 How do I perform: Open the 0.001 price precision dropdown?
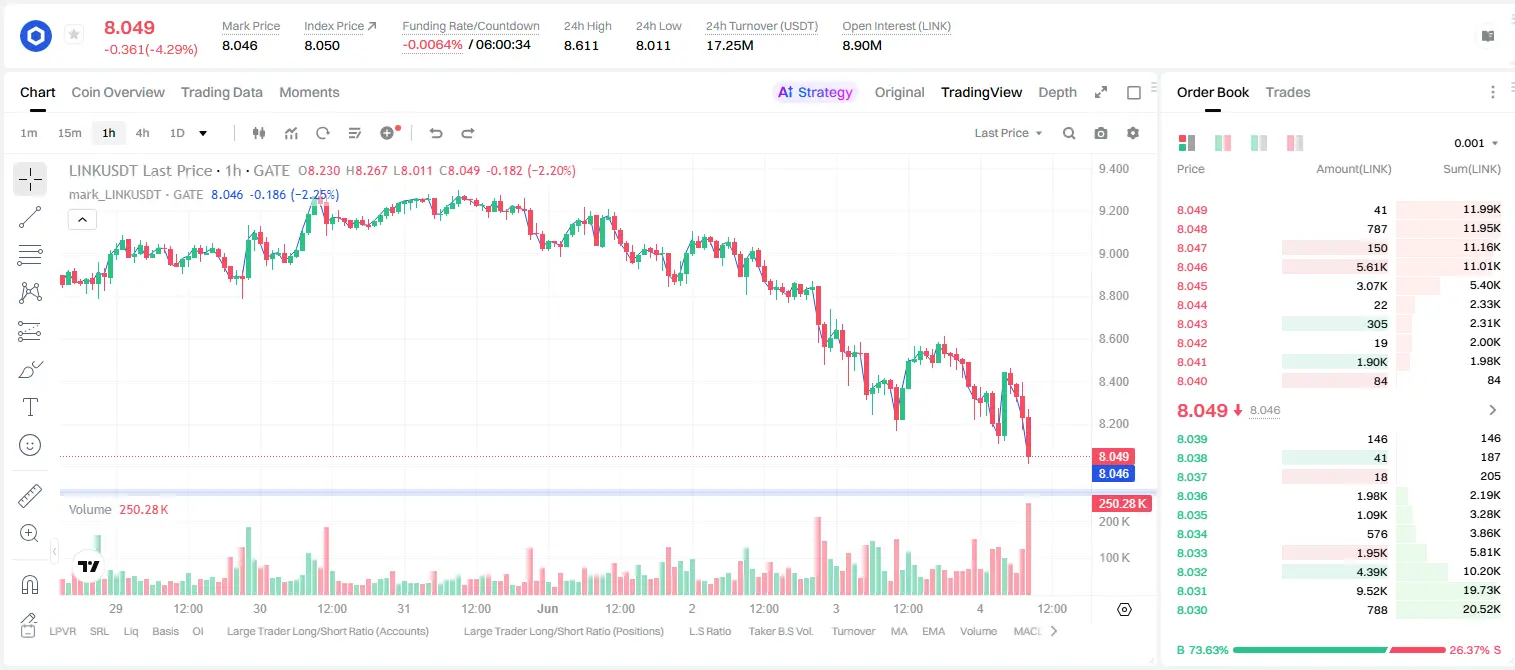tap(1476, 143)
